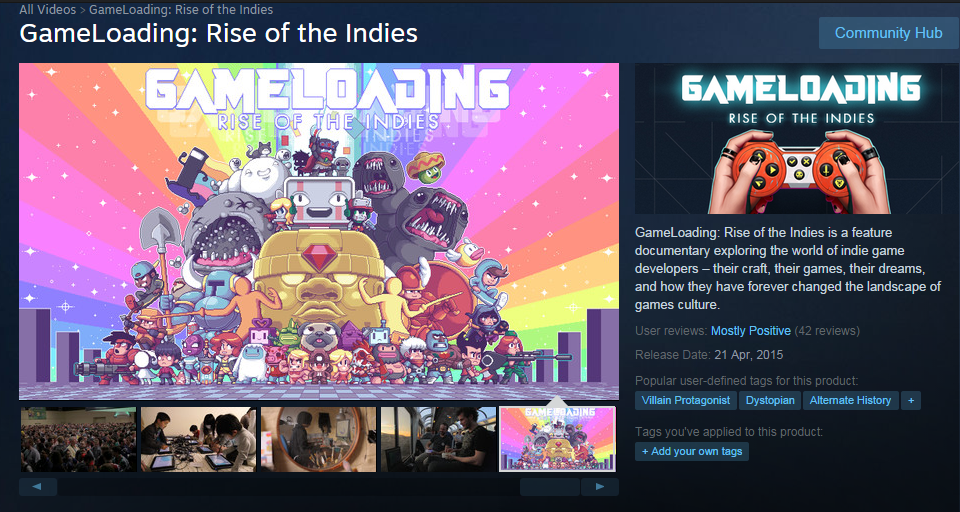The width and height of the screenshot is (960, 512).
Task: Click the plus button next to Alternate History
Action: pos(911,401)
